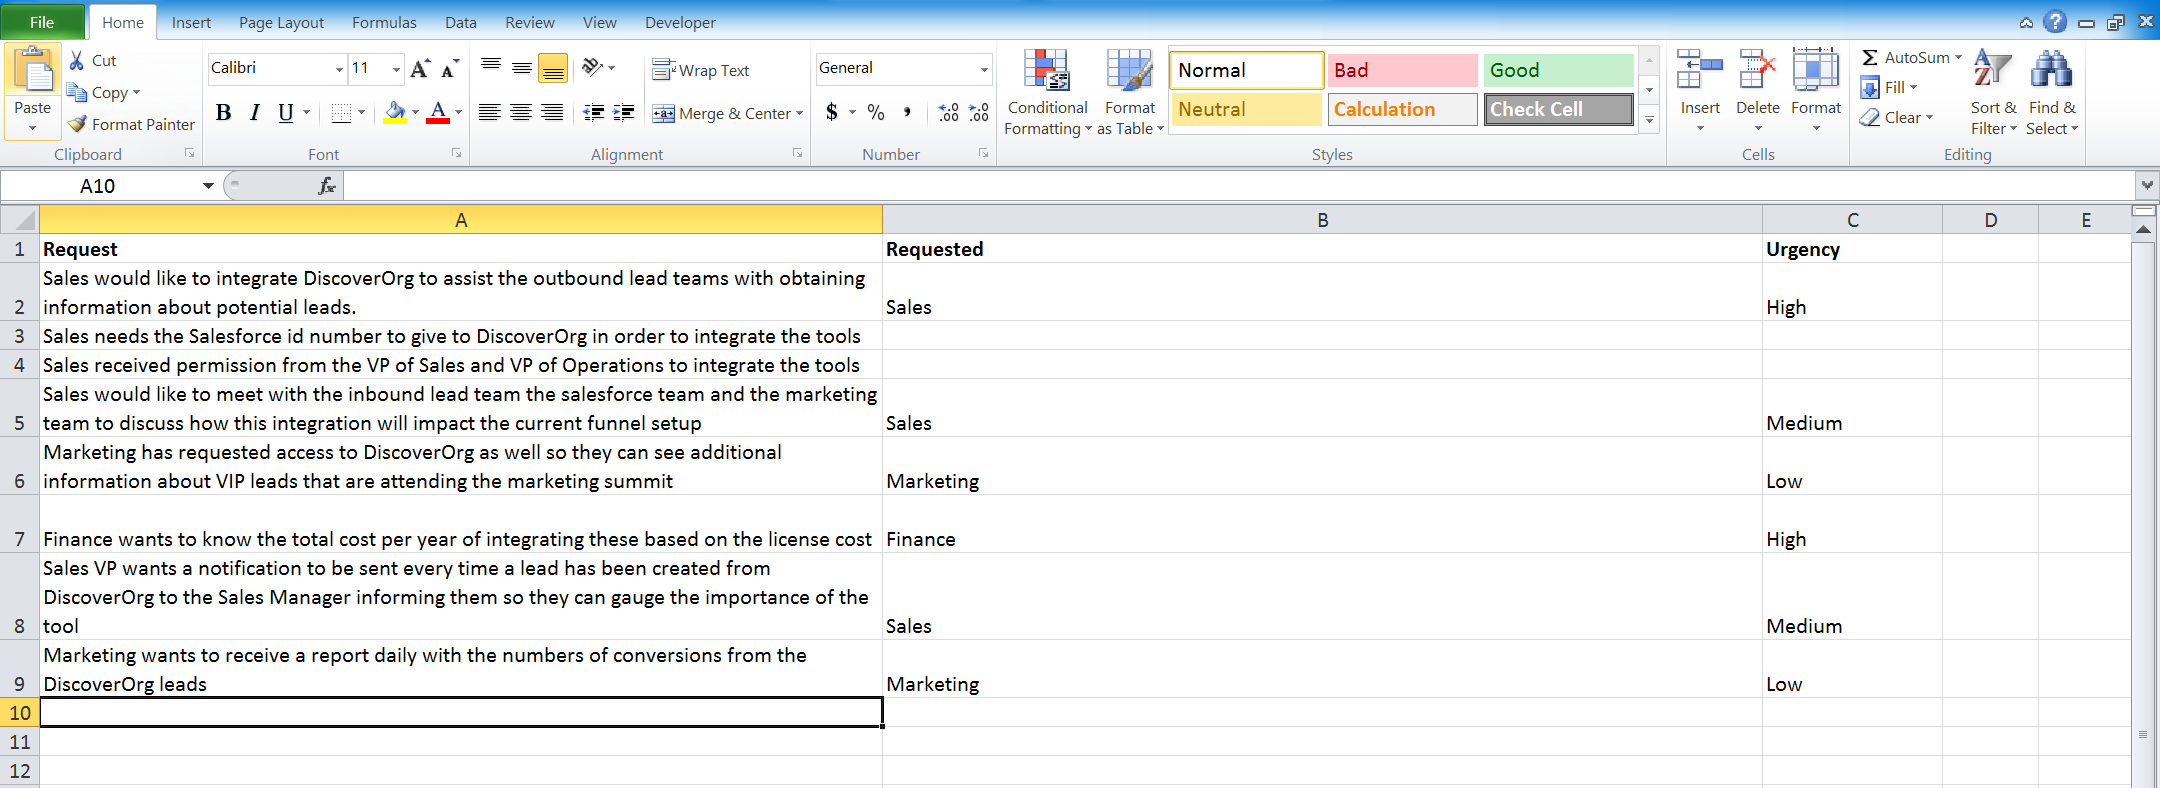The width and height of the screenshot is (2160, 788).
Task: Switch to the Formulas tab
Action: [x=384, y=22]
